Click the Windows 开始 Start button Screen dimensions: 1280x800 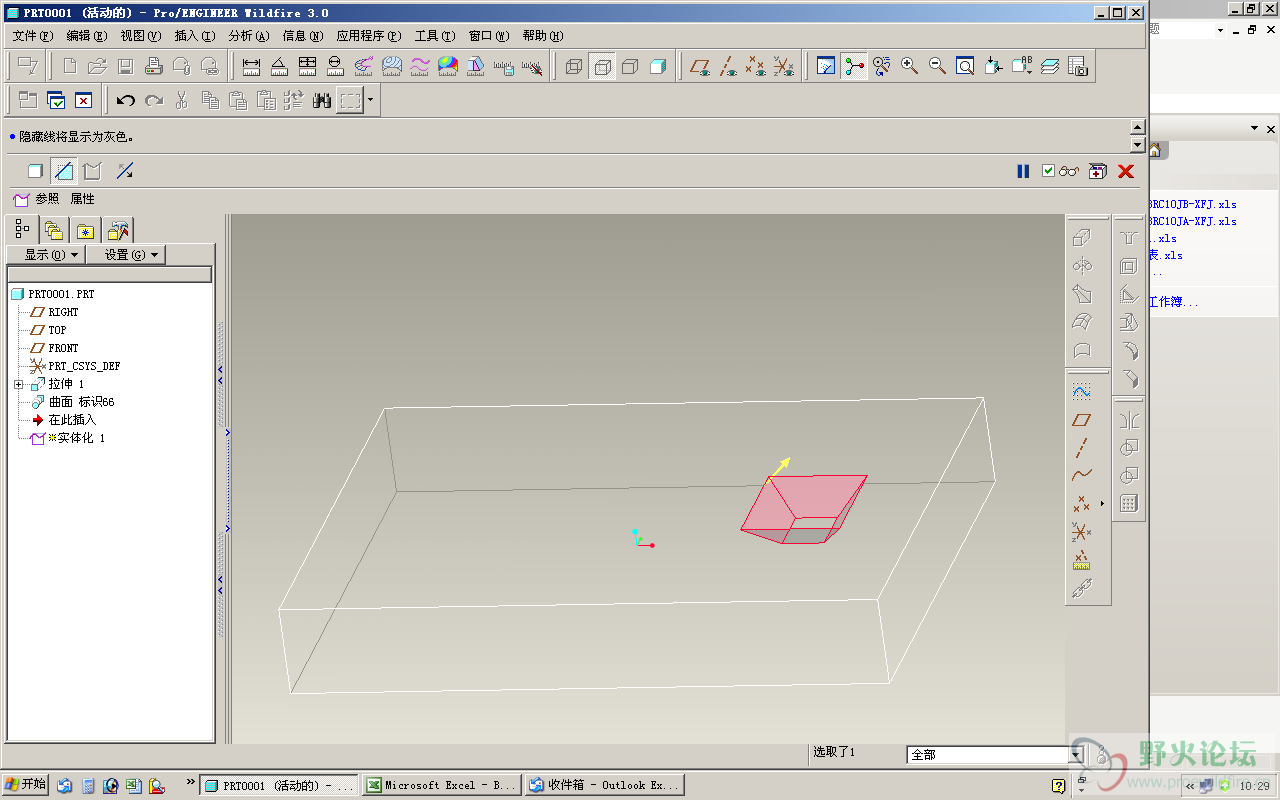pos(25,784)
